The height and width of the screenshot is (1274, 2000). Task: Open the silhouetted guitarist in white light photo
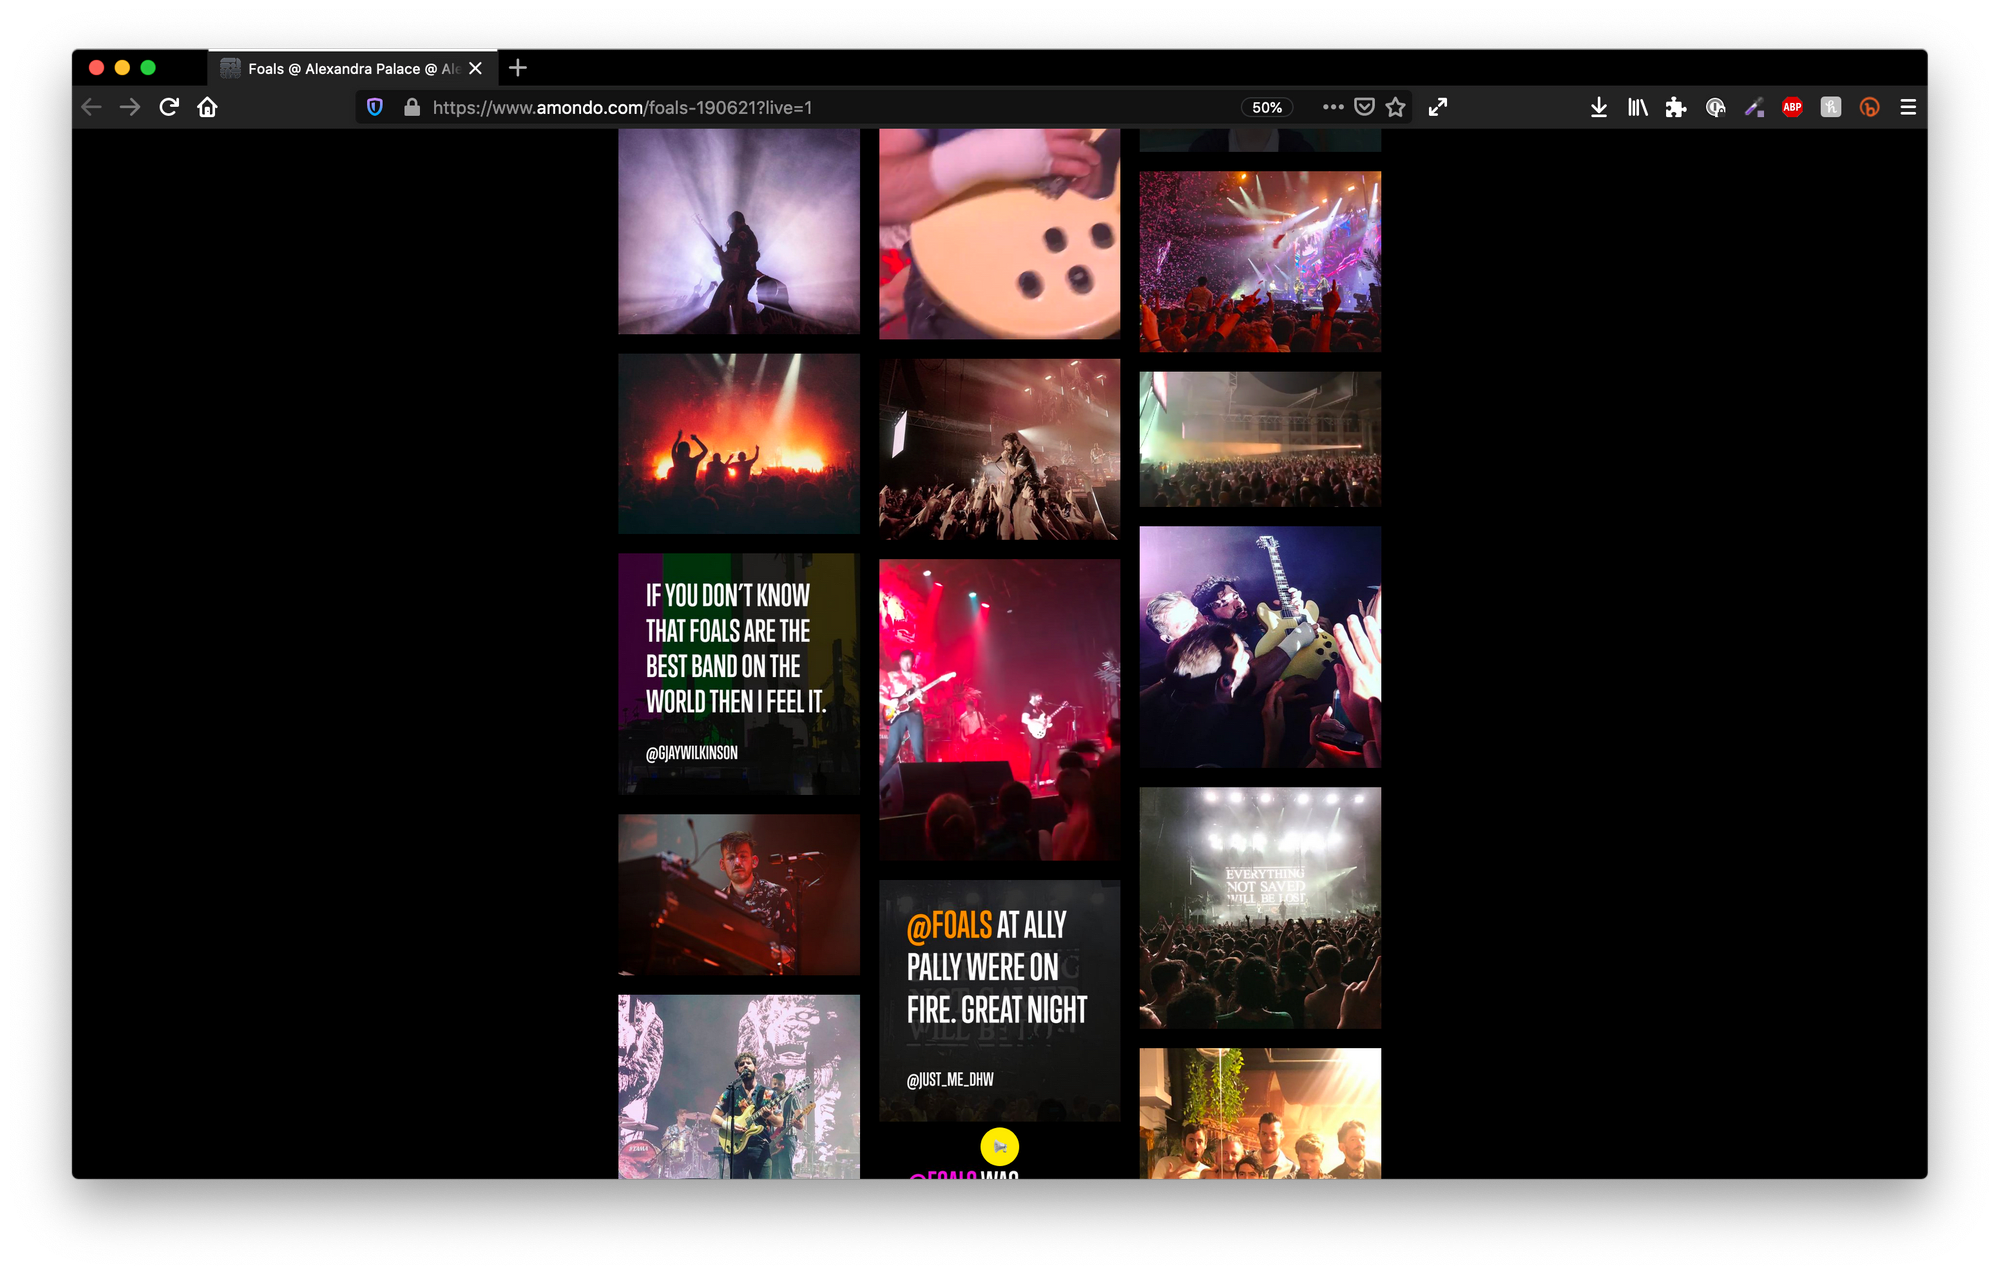point(738,231)
